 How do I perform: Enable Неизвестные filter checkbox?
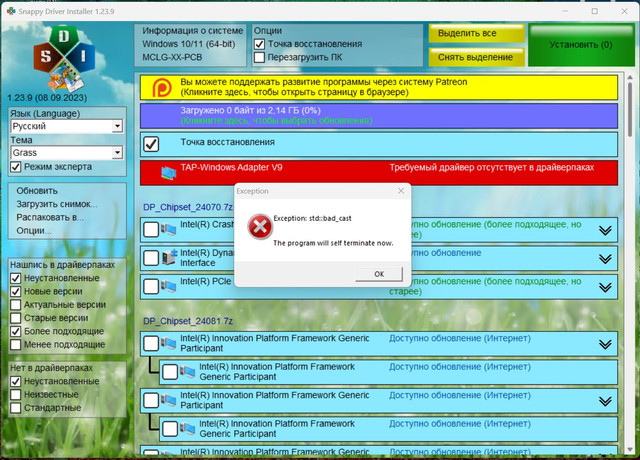tap(16, 395)
